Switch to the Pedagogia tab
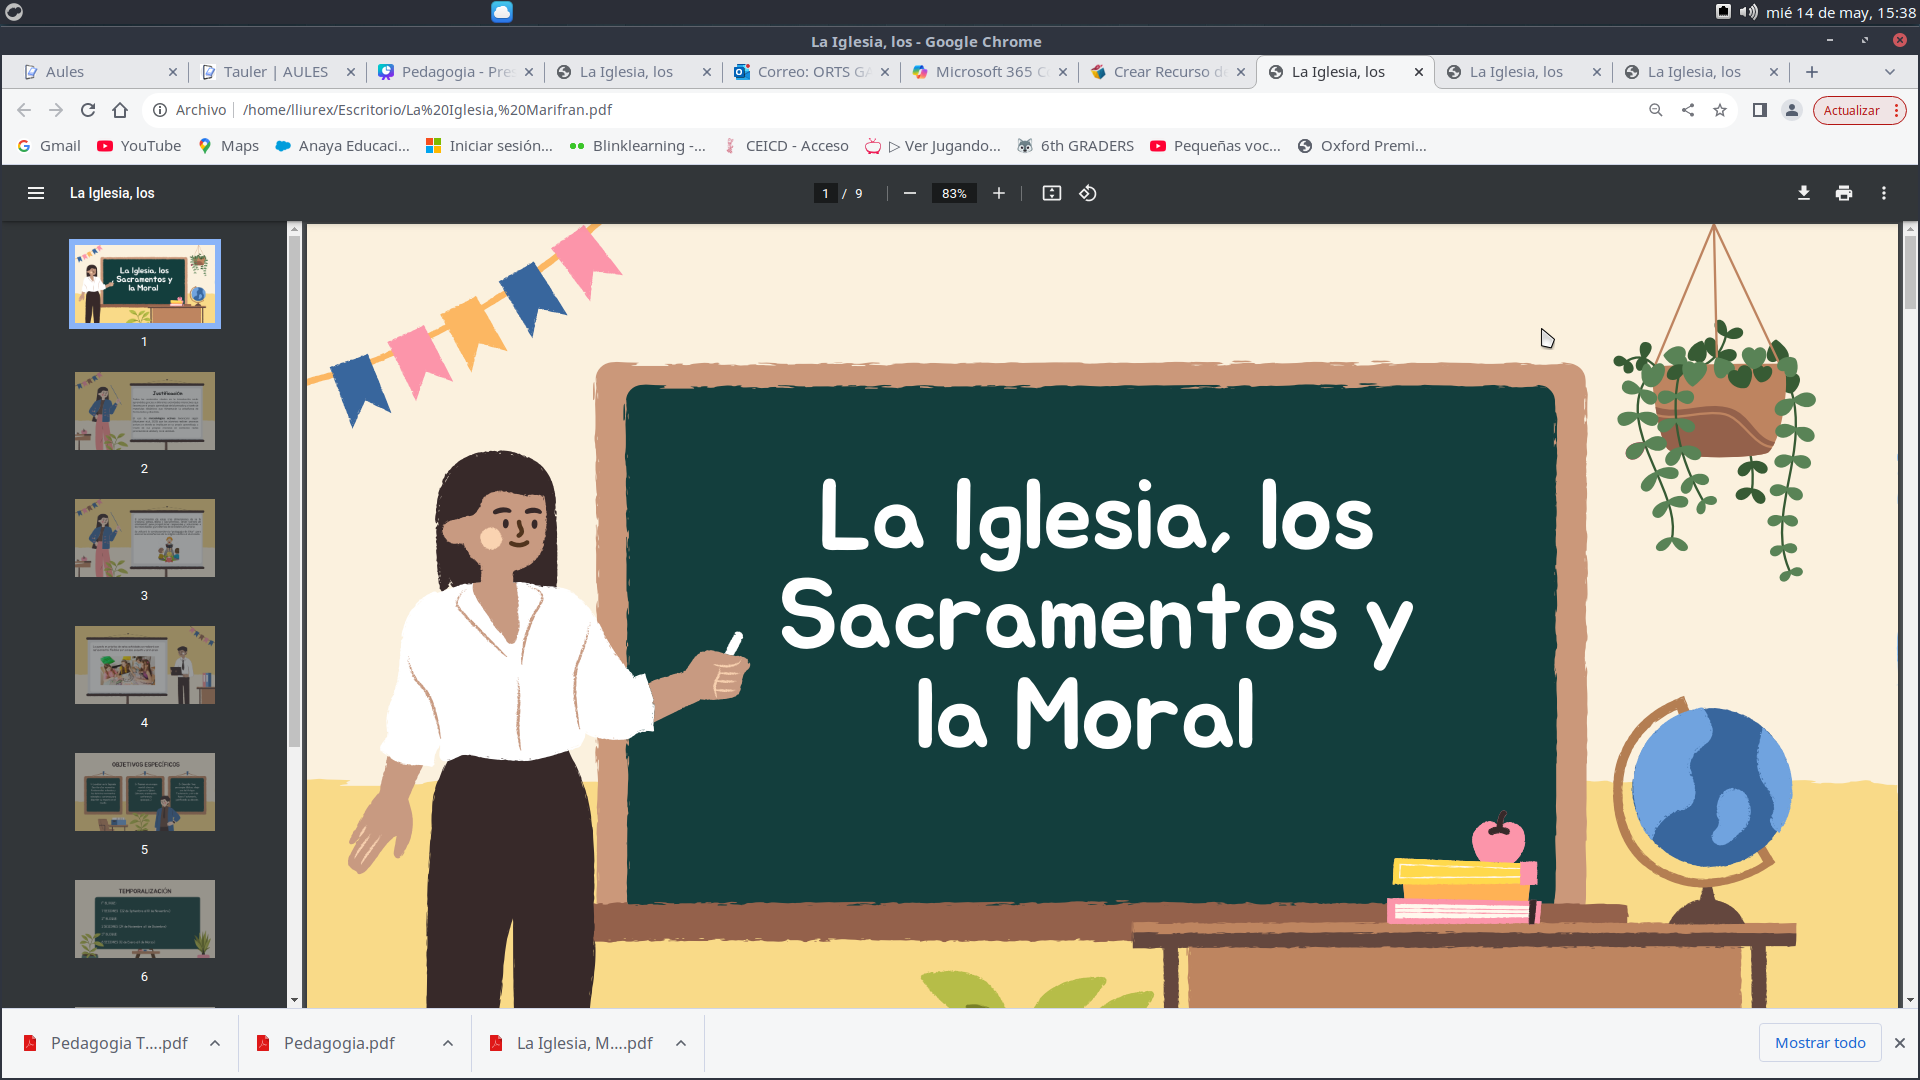This screenshot has height=1080, width=1920. coord(455,72)
